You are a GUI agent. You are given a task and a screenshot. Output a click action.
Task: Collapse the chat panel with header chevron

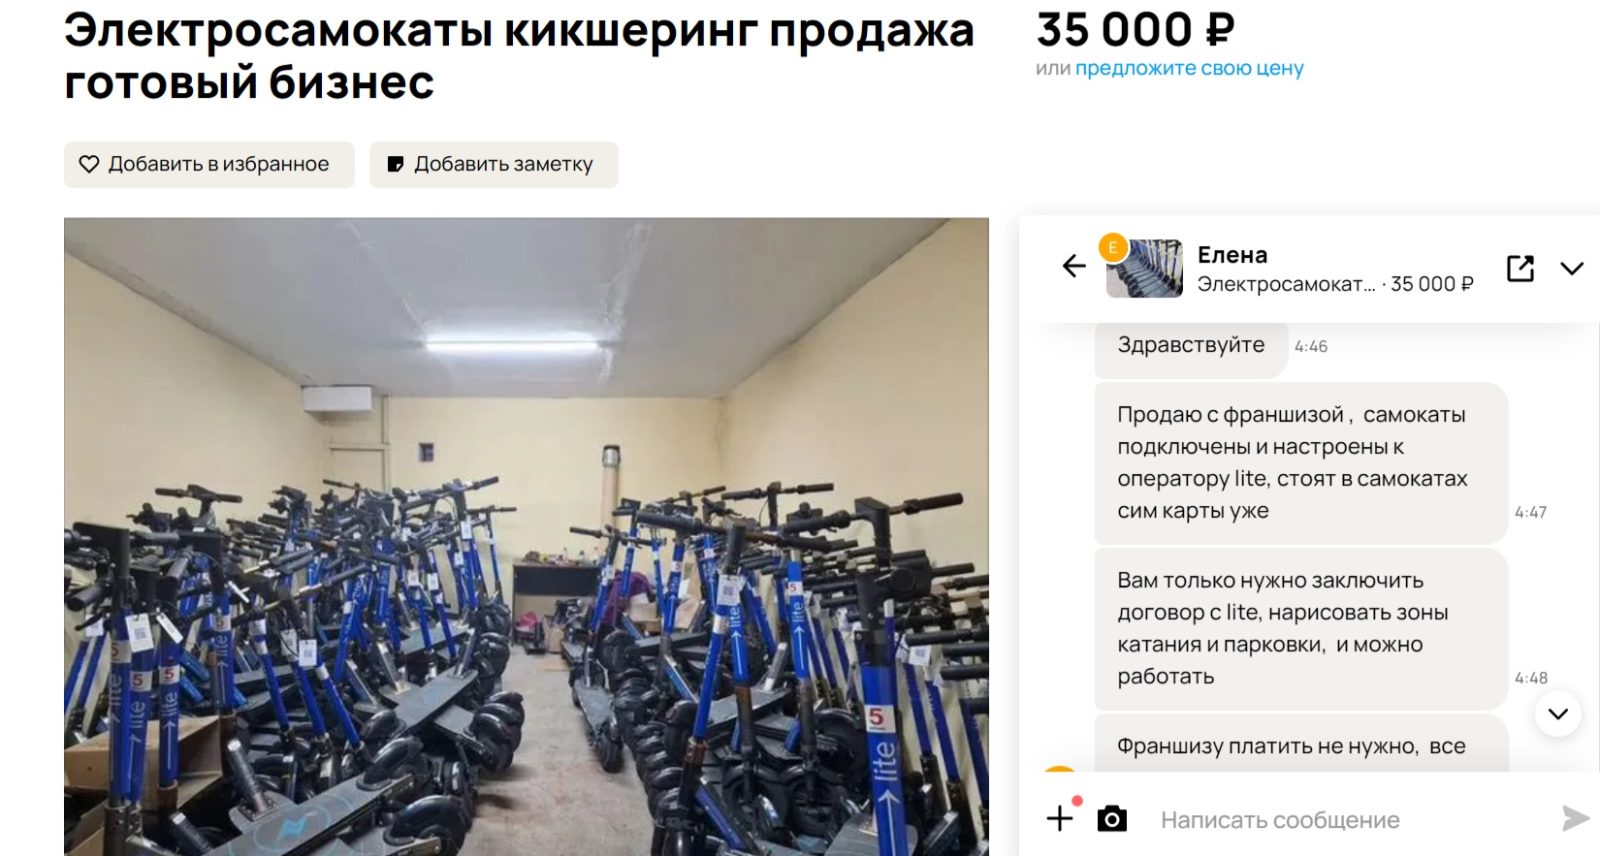tap(1572, 268)
